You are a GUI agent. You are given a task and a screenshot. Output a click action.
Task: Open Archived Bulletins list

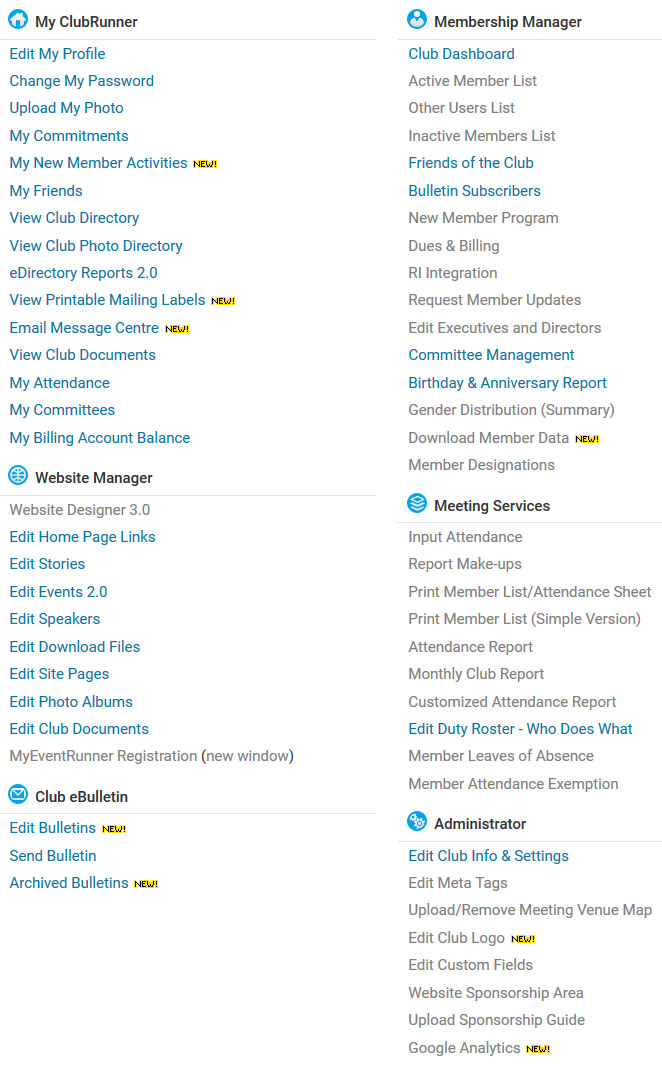pos(69,883)
